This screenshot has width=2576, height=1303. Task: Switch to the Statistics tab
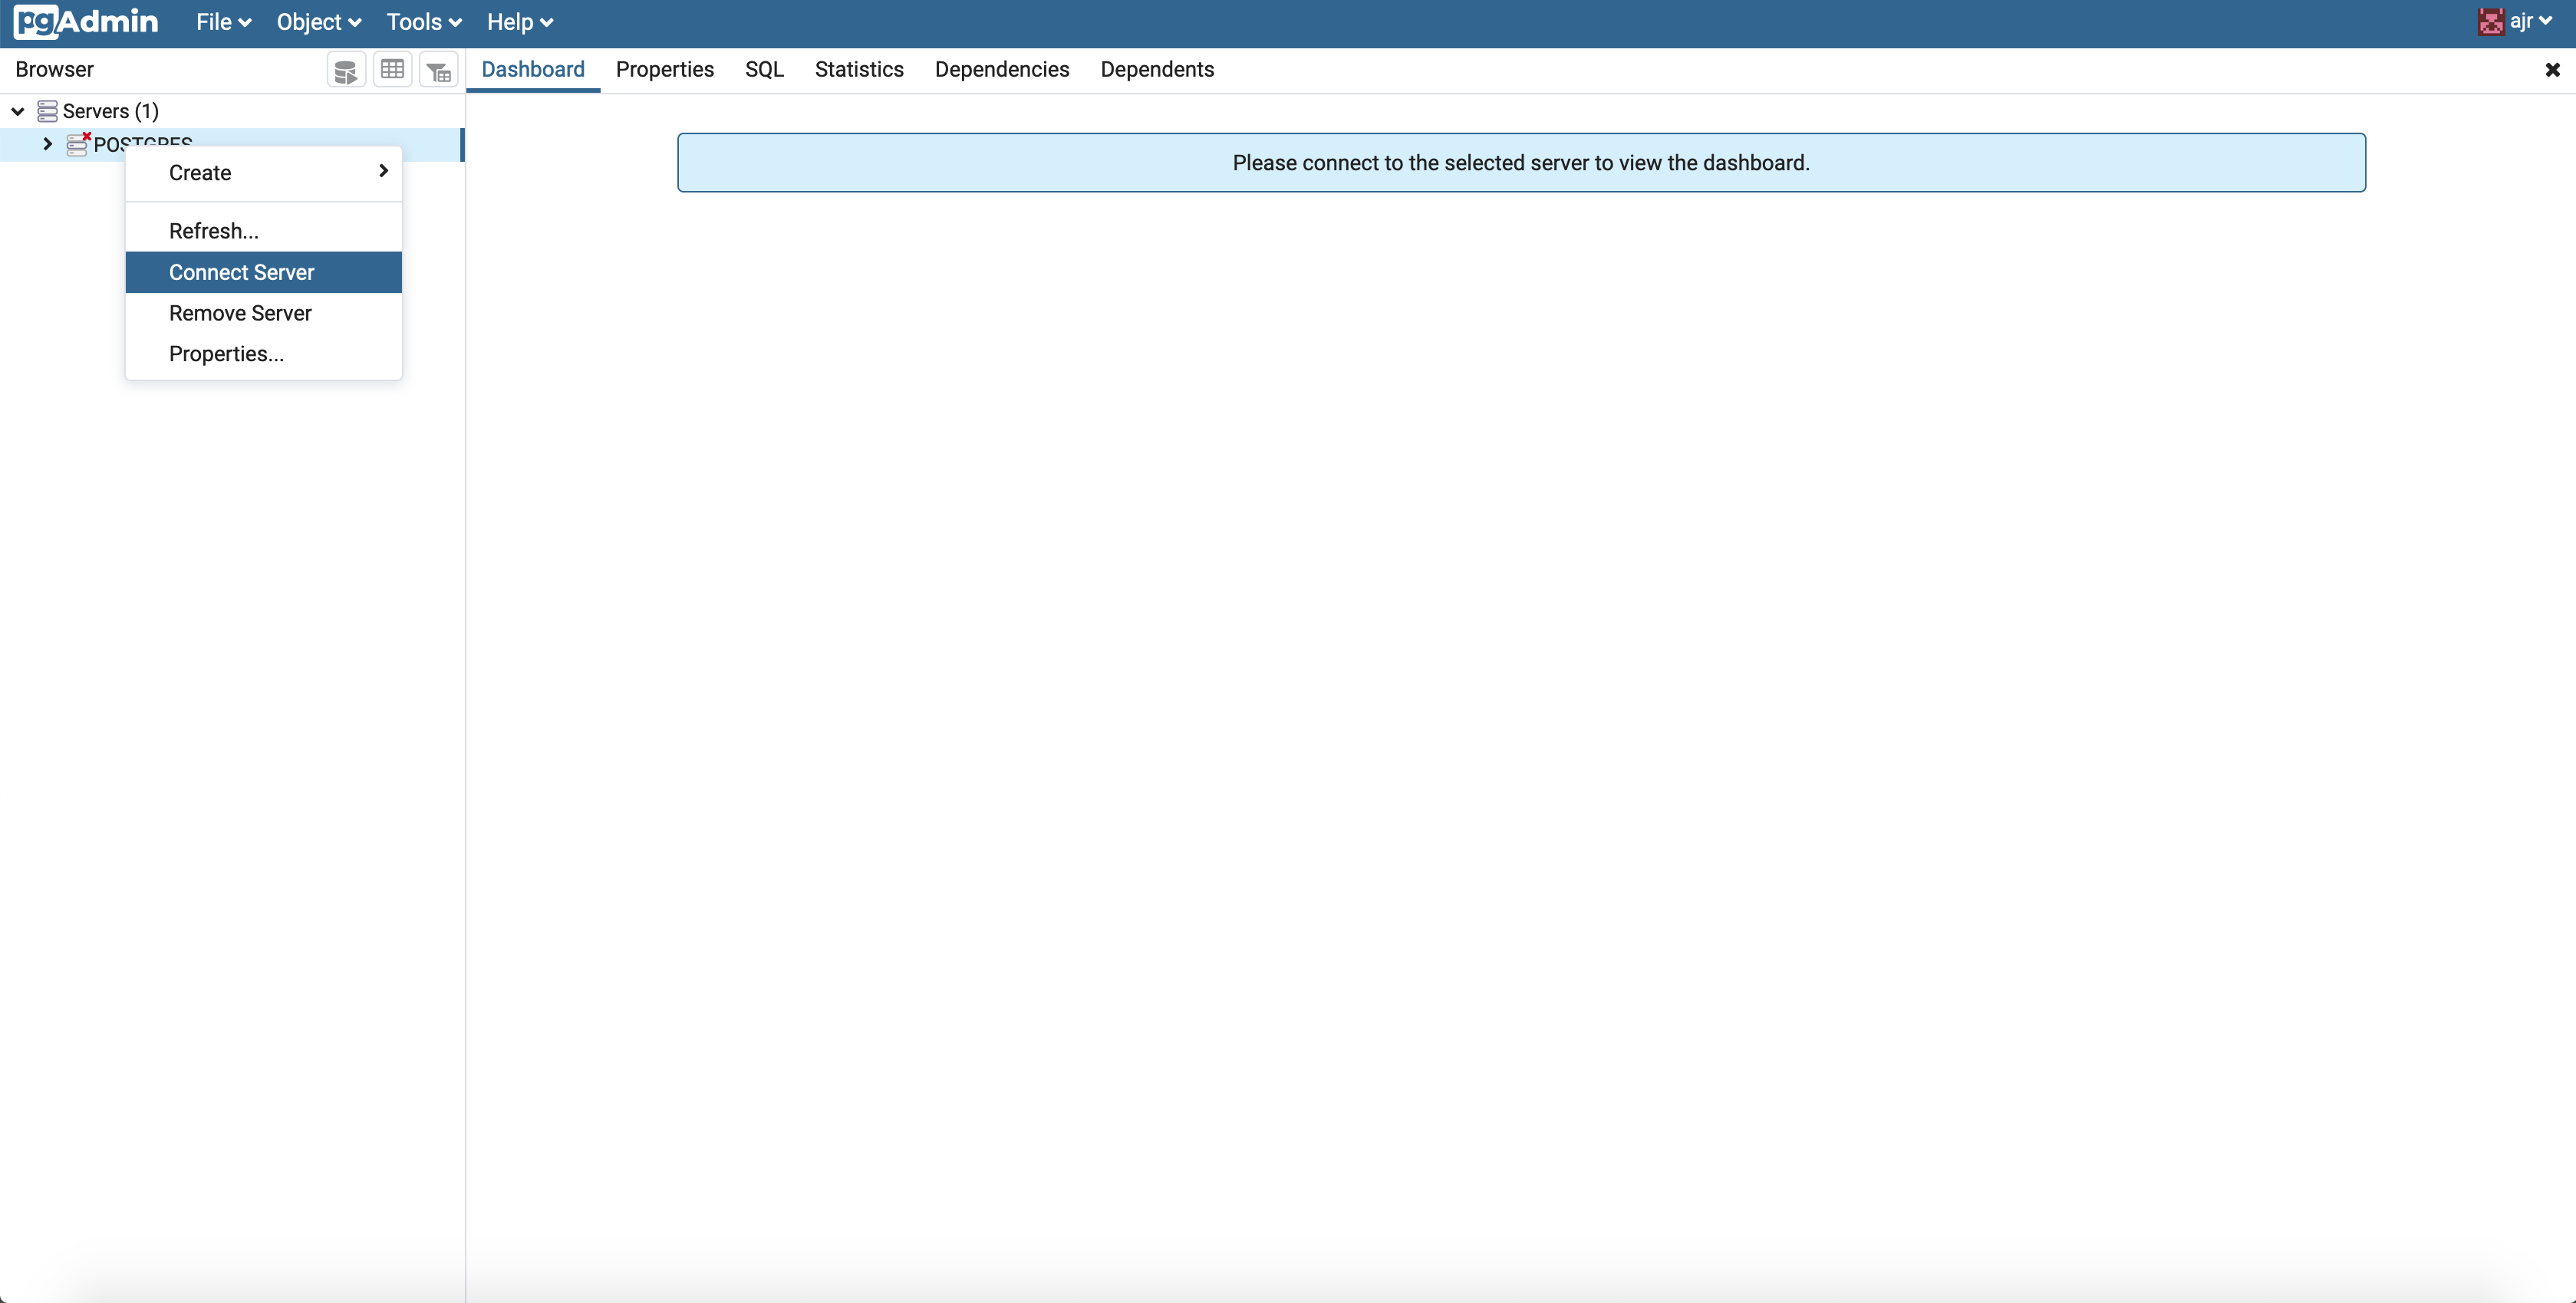(x=858, y=69)
